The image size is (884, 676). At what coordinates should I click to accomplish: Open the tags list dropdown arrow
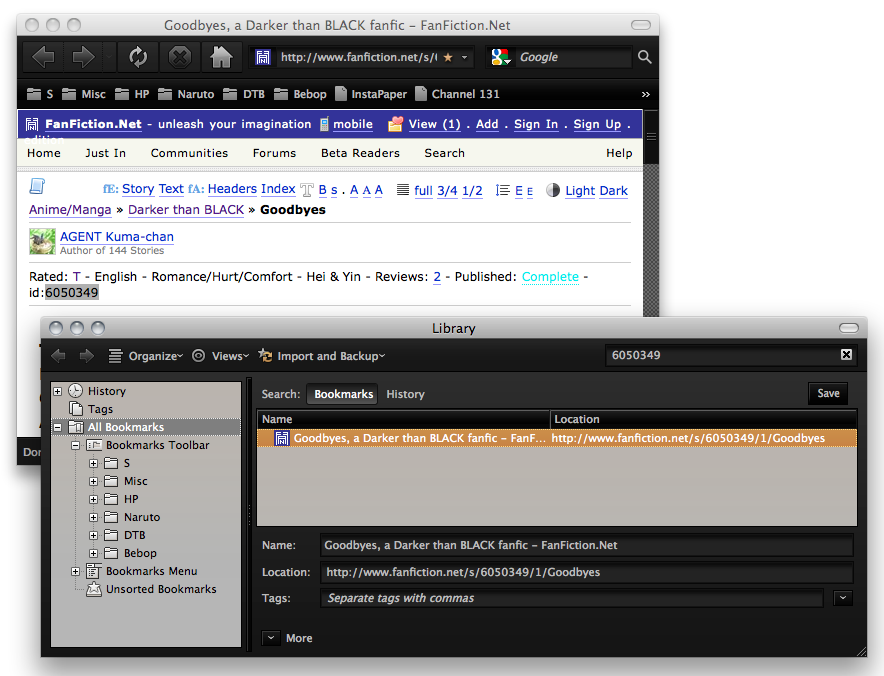click(x=843, y=598)
